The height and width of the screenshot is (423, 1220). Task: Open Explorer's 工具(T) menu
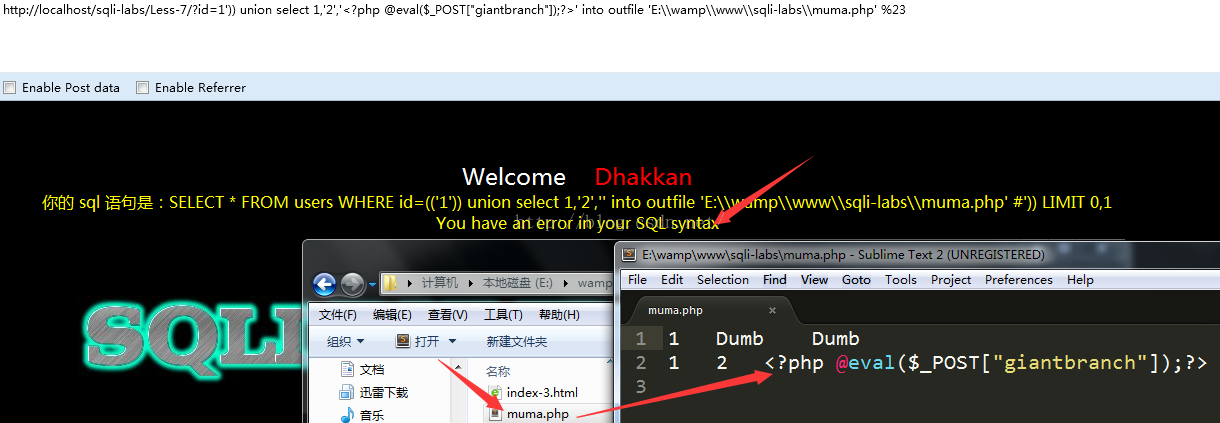point(503,315)
